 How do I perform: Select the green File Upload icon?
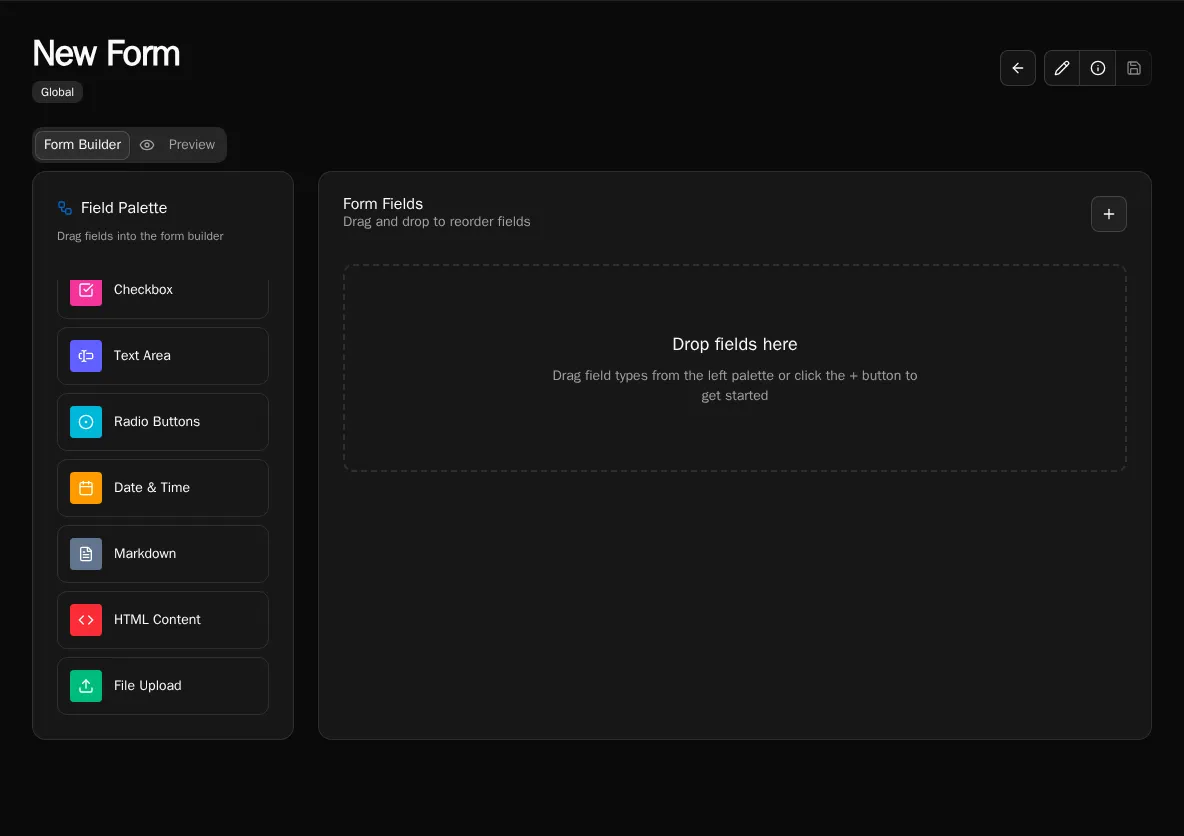pos(86,686)
